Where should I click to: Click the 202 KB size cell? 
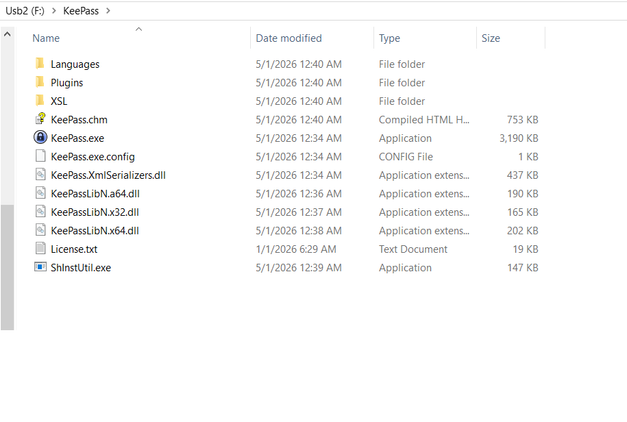tap(523, 230)
